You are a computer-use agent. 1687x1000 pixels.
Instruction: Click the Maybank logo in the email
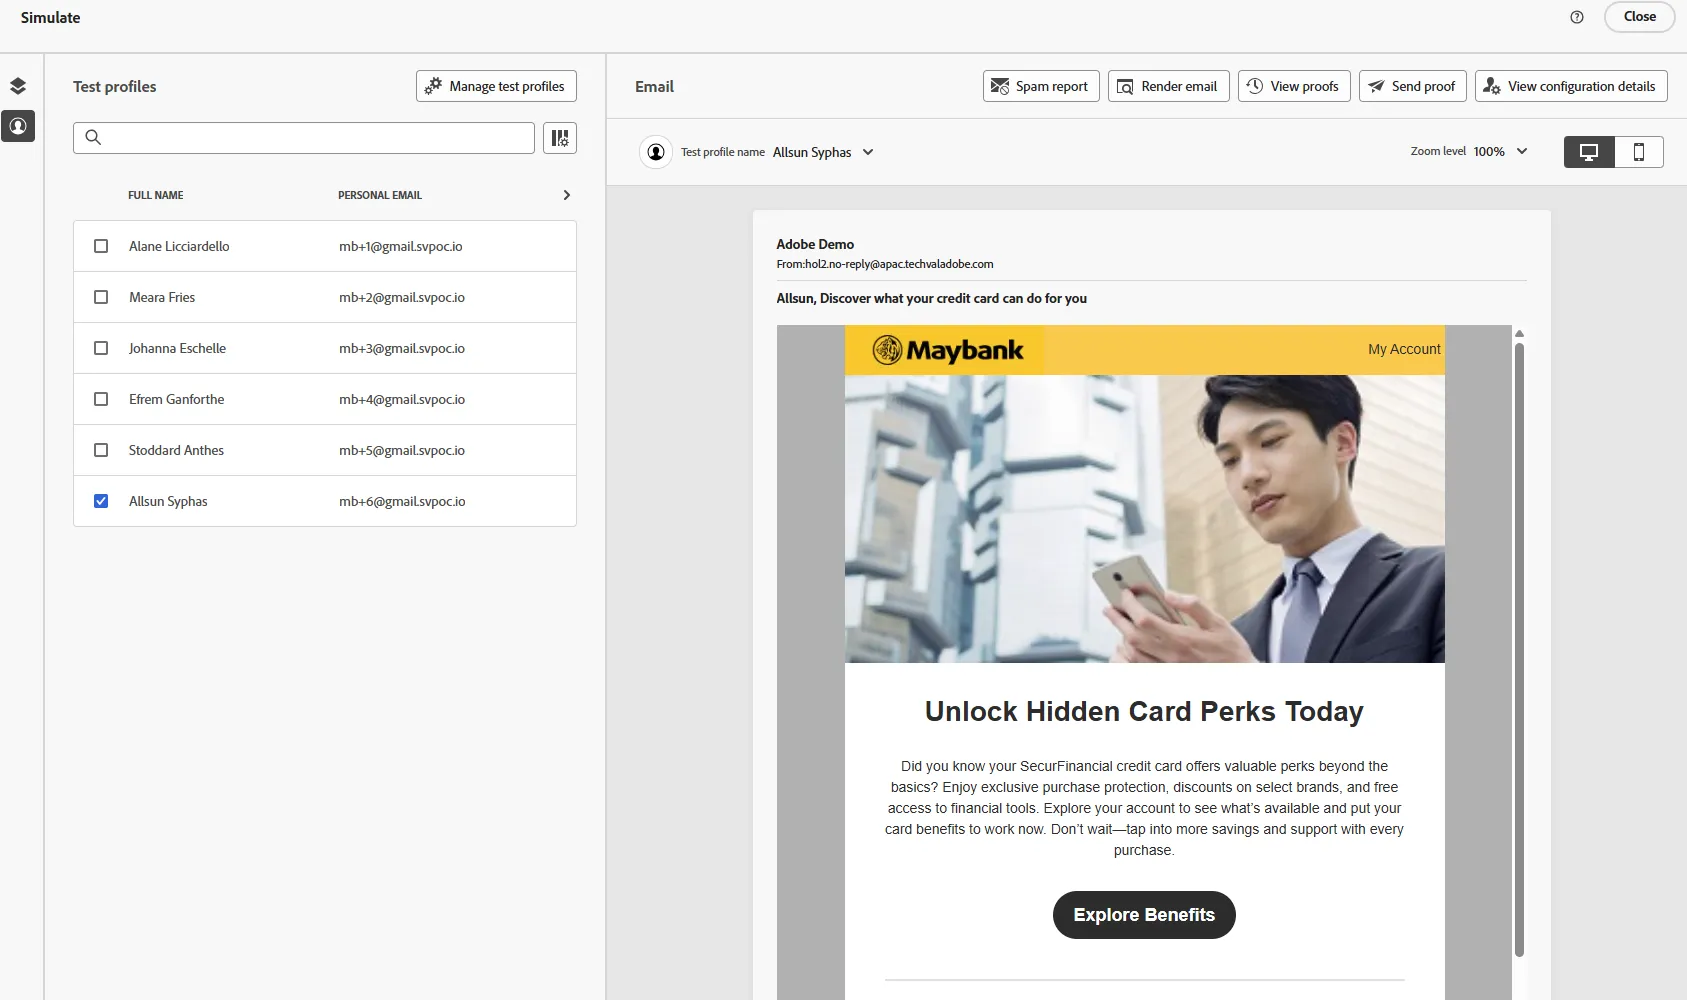click(948, 350)
